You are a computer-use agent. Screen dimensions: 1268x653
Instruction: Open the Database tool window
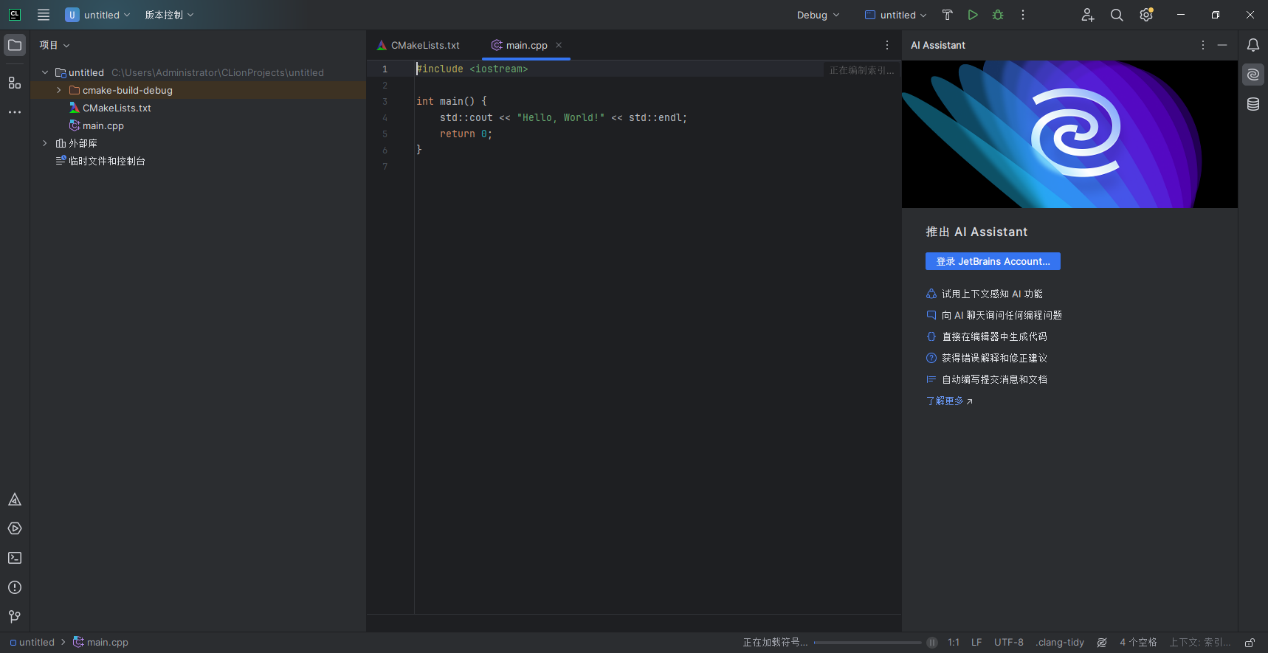[x=1252, y=104]
